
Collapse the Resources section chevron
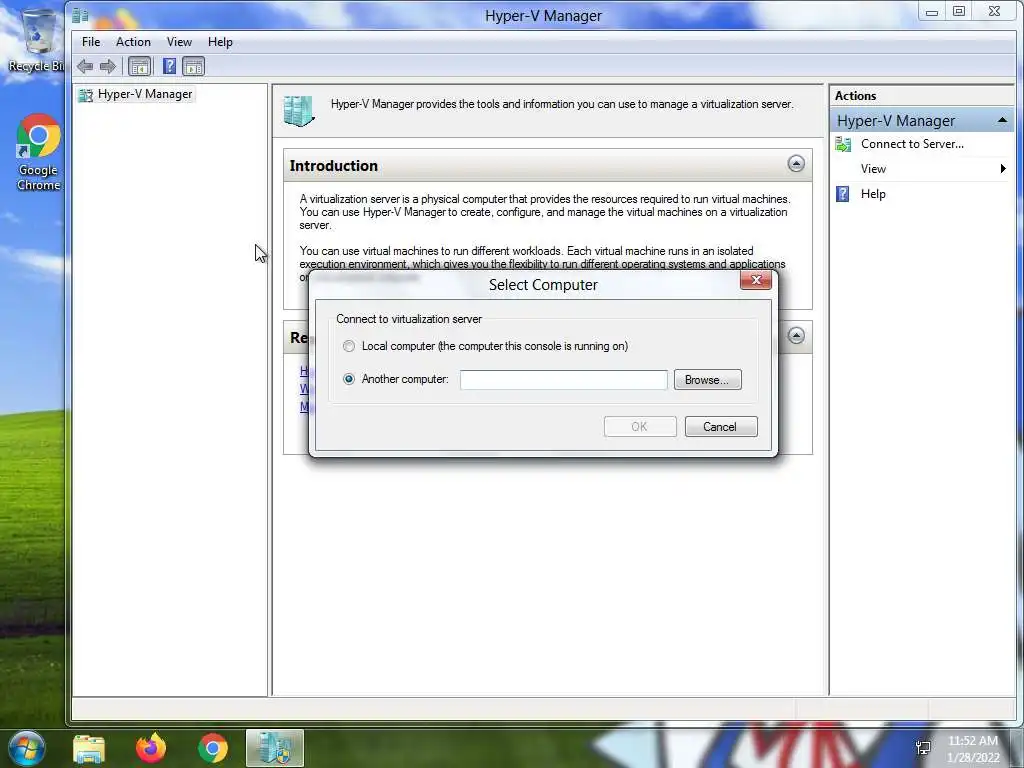[x=795, y=336]
